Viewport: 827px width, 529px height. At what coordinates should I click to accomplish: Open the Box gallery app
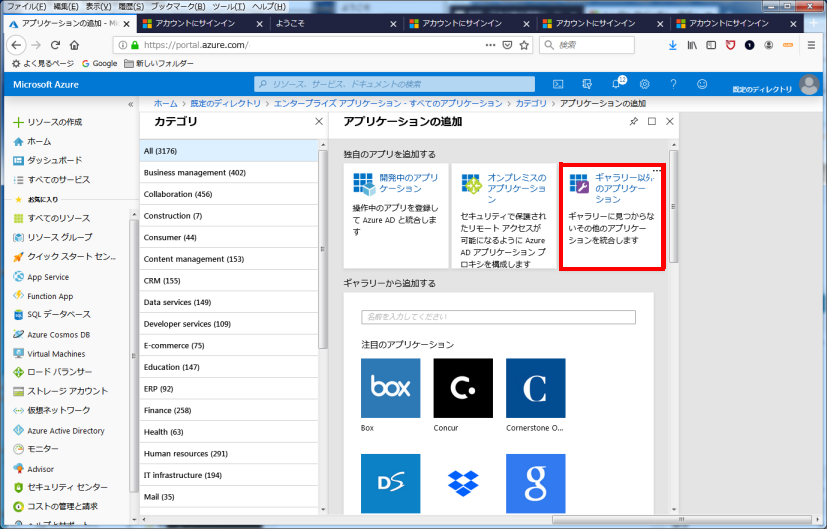[x=390, y=388]
